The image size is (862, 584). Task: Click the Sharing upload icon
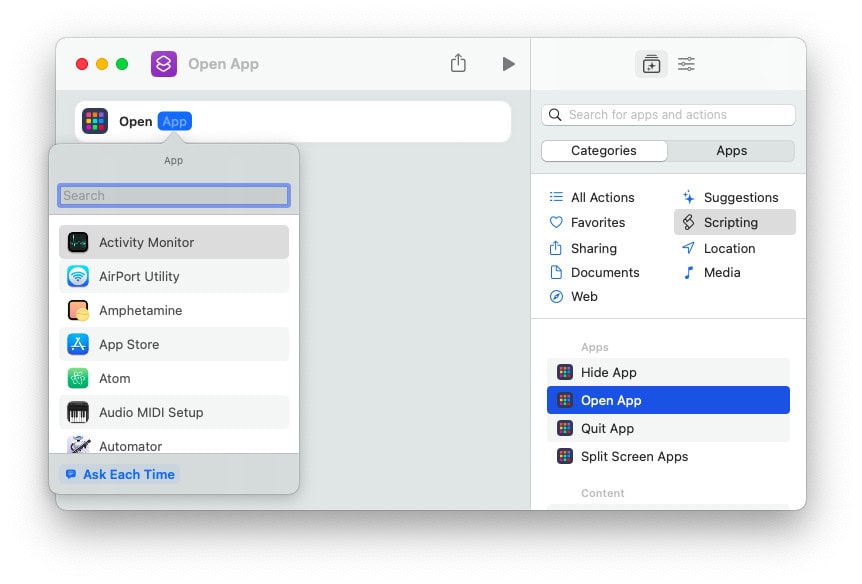click(556, 248)
